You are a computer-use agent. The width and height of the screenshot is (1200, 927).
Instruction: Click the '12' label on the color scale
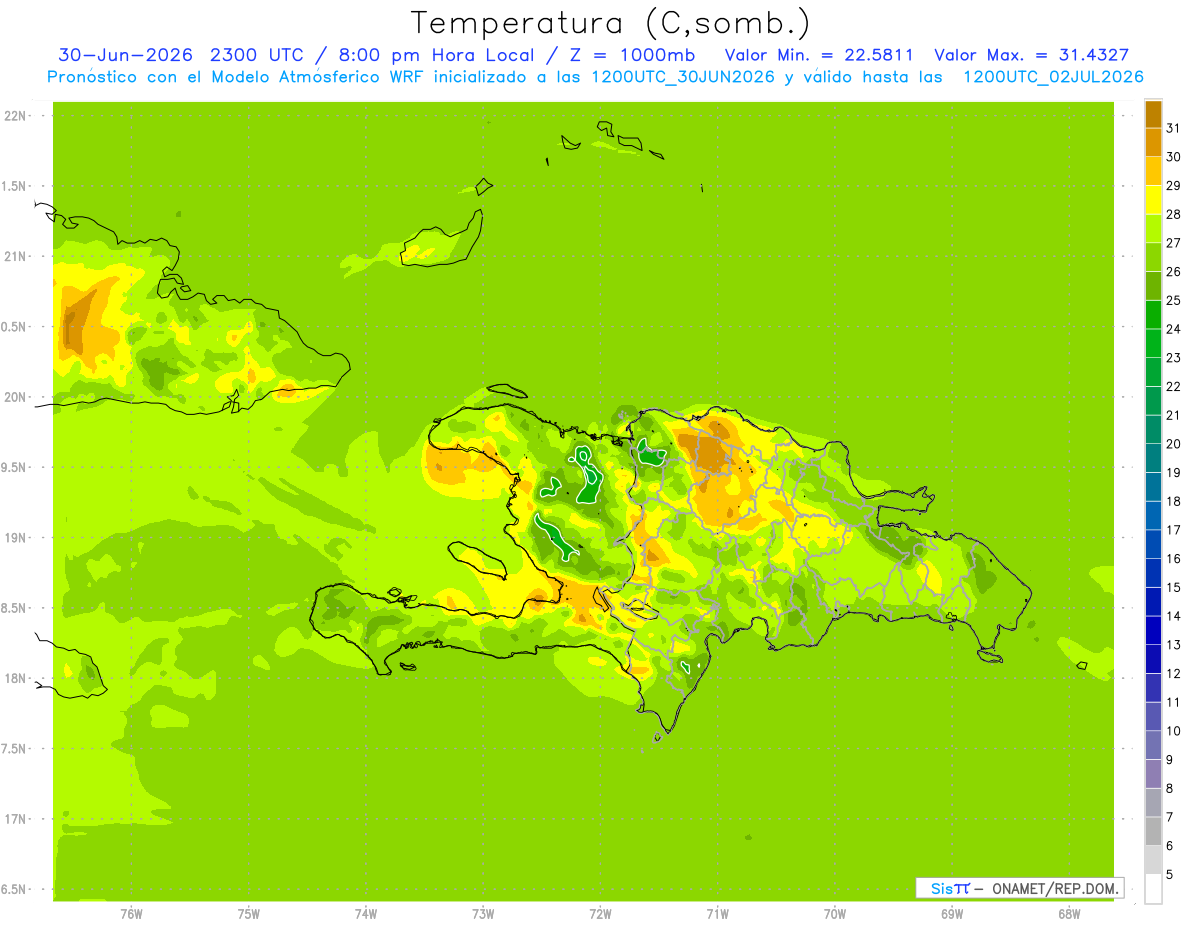coord(1173,673)
